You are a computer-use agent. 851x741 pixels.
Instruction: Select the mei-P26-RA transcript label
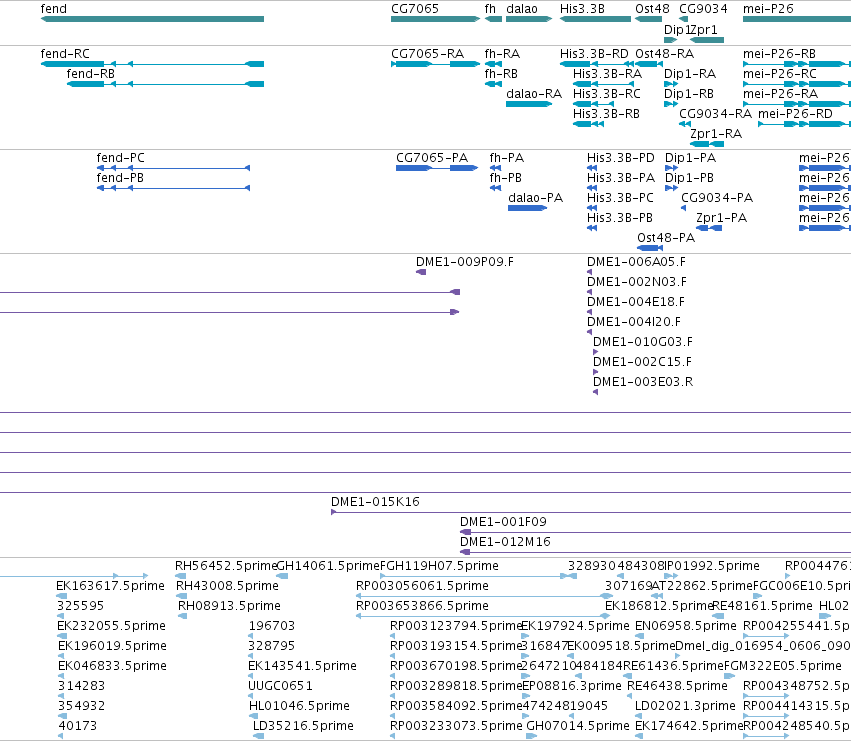tap(780, 94)
